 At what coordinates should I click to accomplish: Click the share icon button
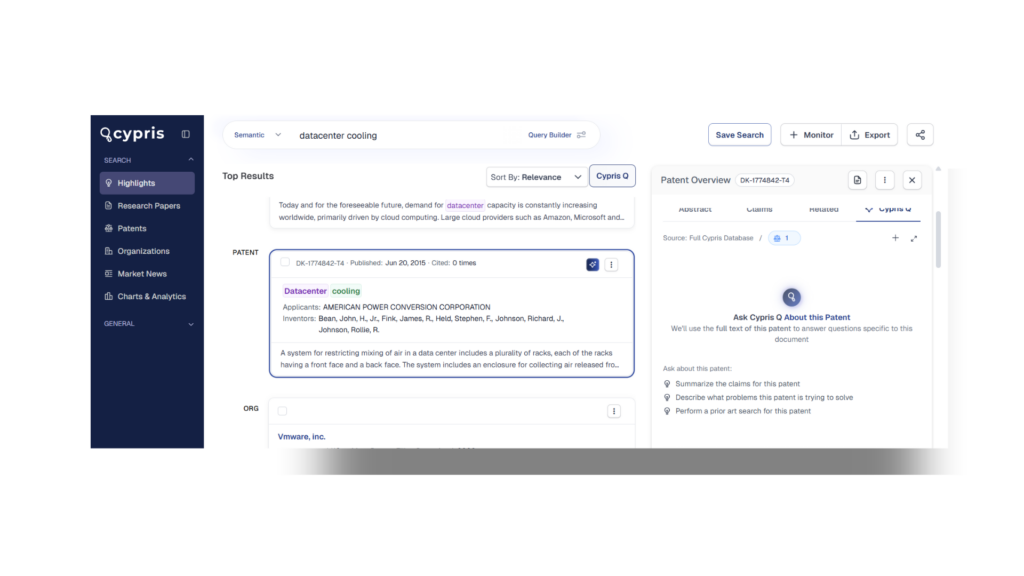(920, 135)
